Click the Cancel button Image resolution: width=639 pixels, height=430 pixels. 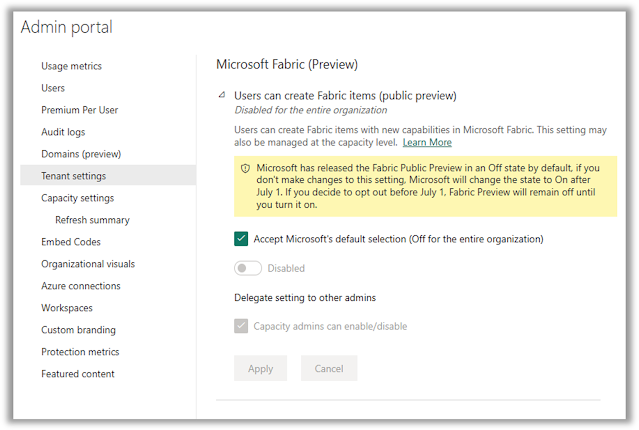(328, 368)
